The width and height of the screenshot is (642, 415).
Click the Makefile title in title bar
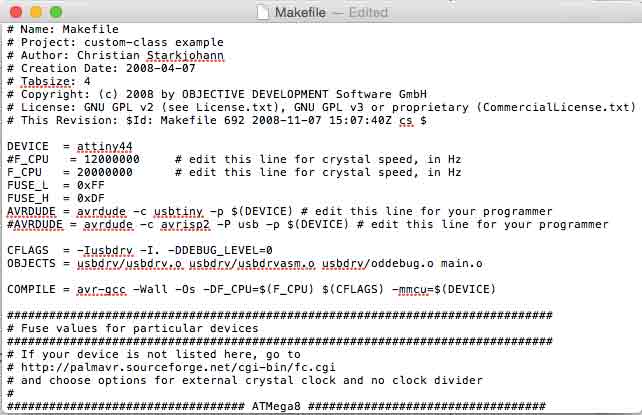tap(300, 13)
